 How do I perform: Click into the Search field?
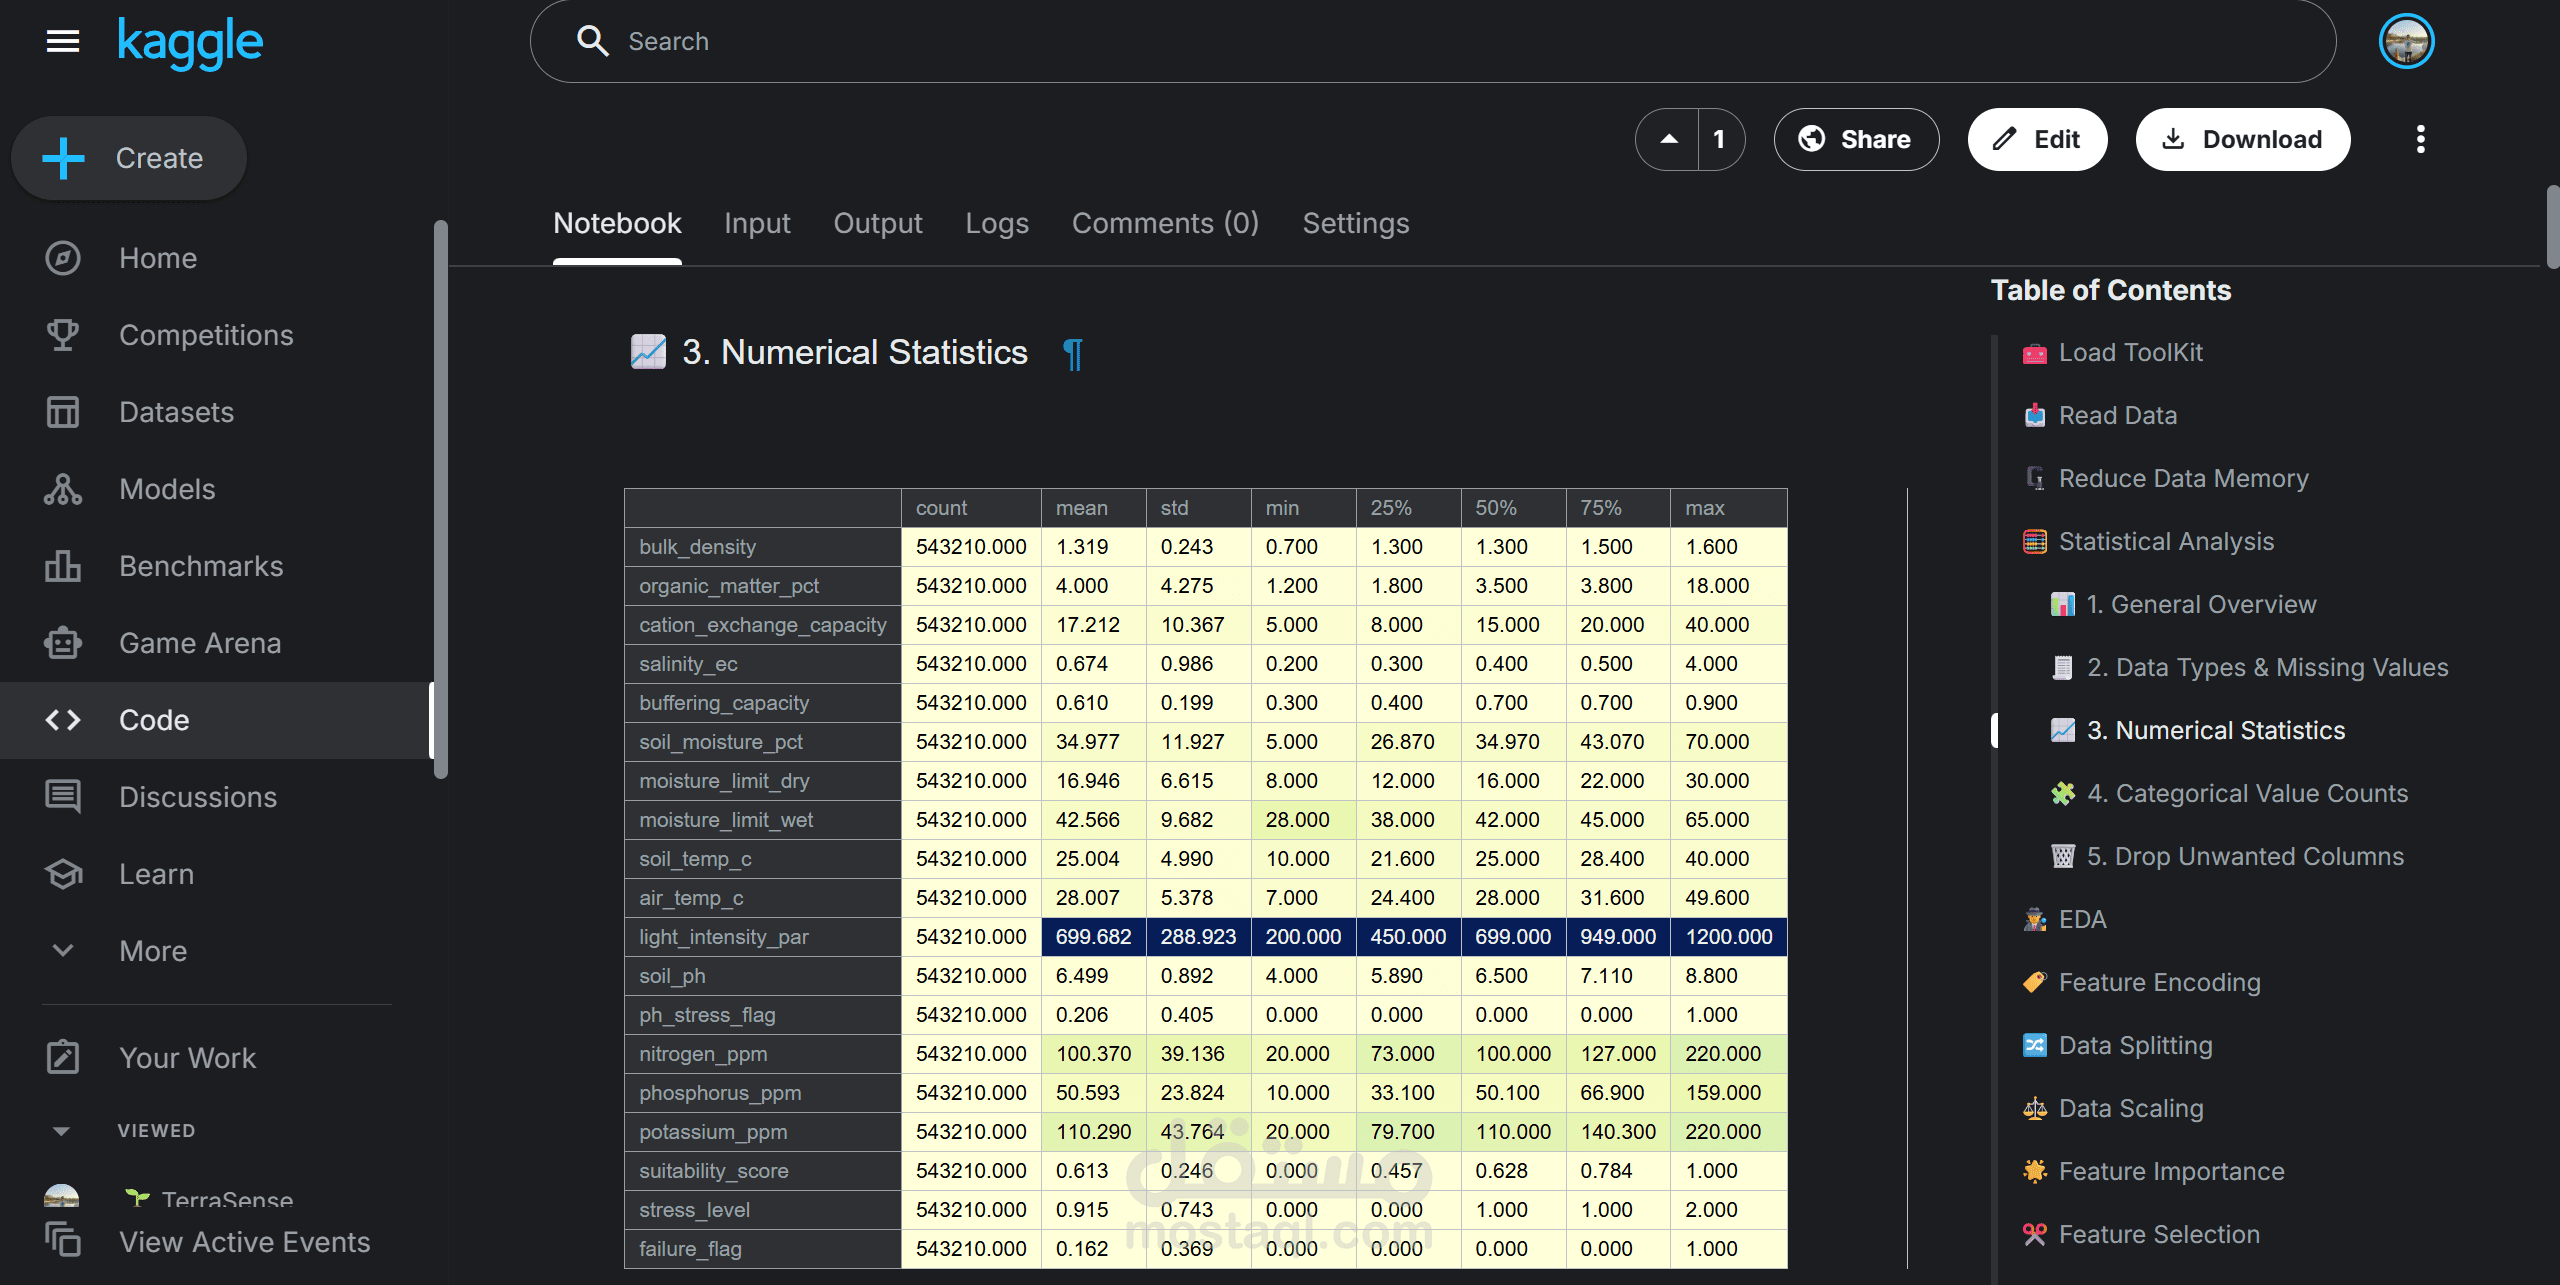pos(1432,41)
